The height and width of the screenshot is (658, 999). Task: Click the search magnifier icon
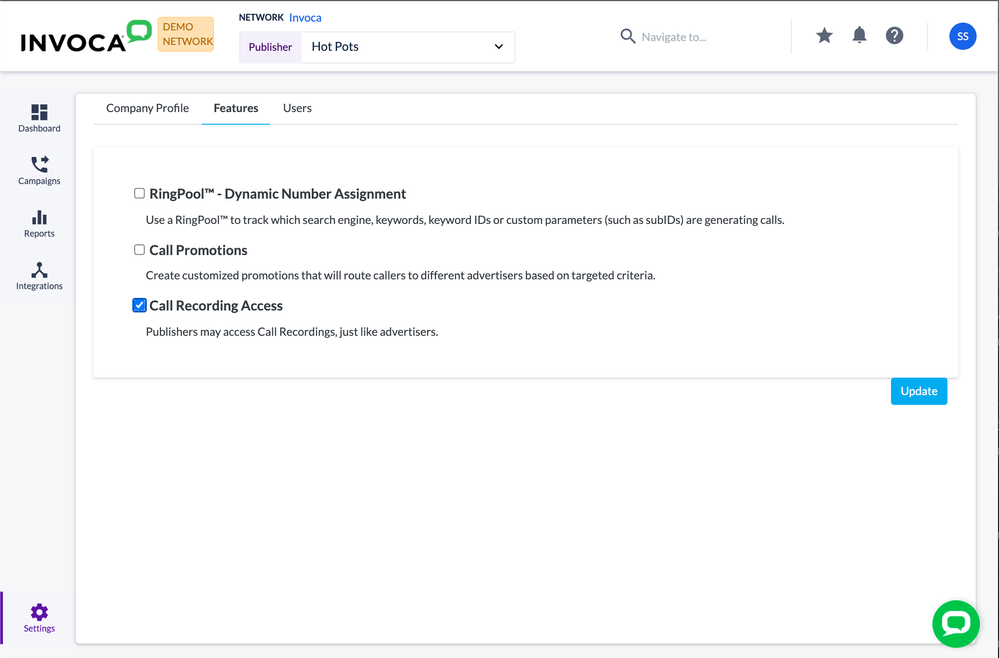tap(628, 36)
